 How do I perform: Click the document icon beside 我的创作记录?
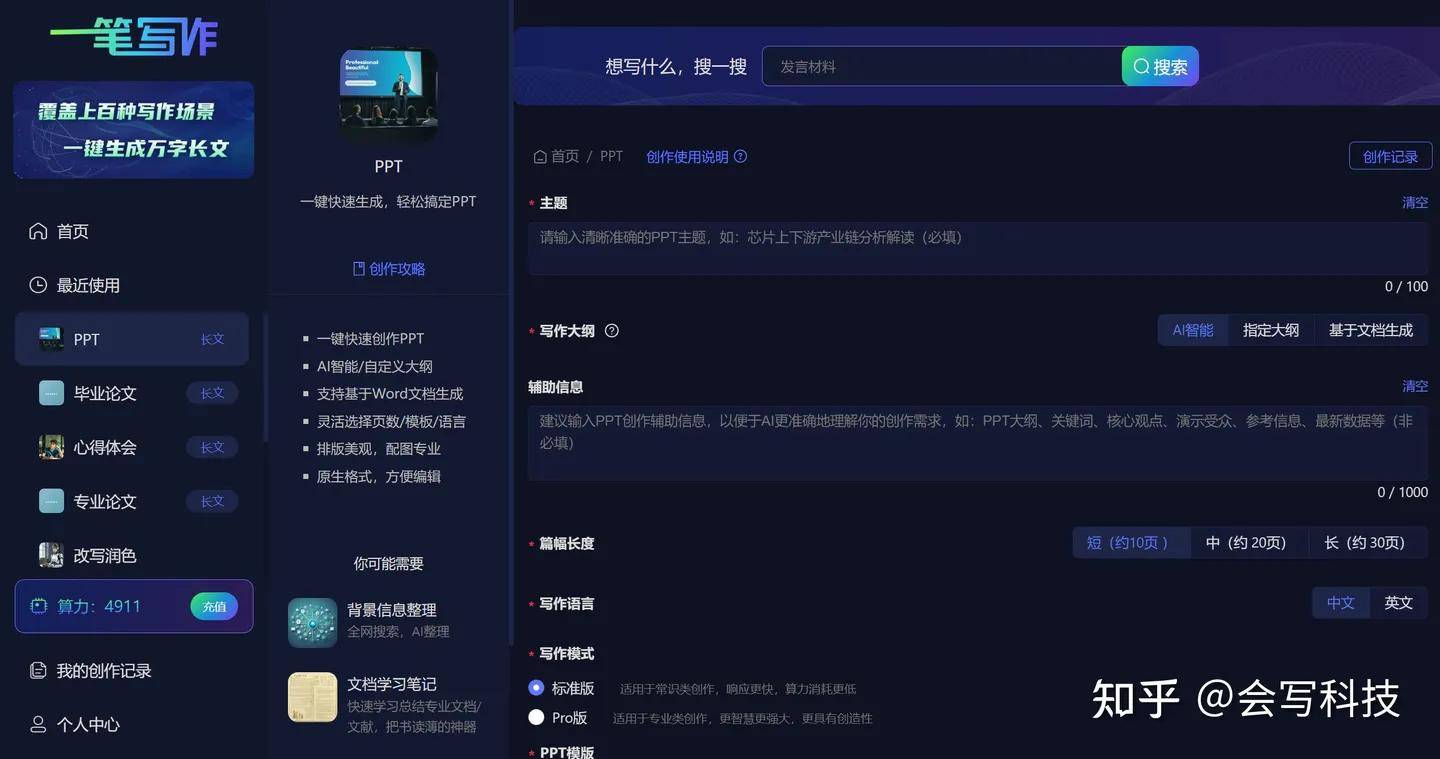pos(38,670)
